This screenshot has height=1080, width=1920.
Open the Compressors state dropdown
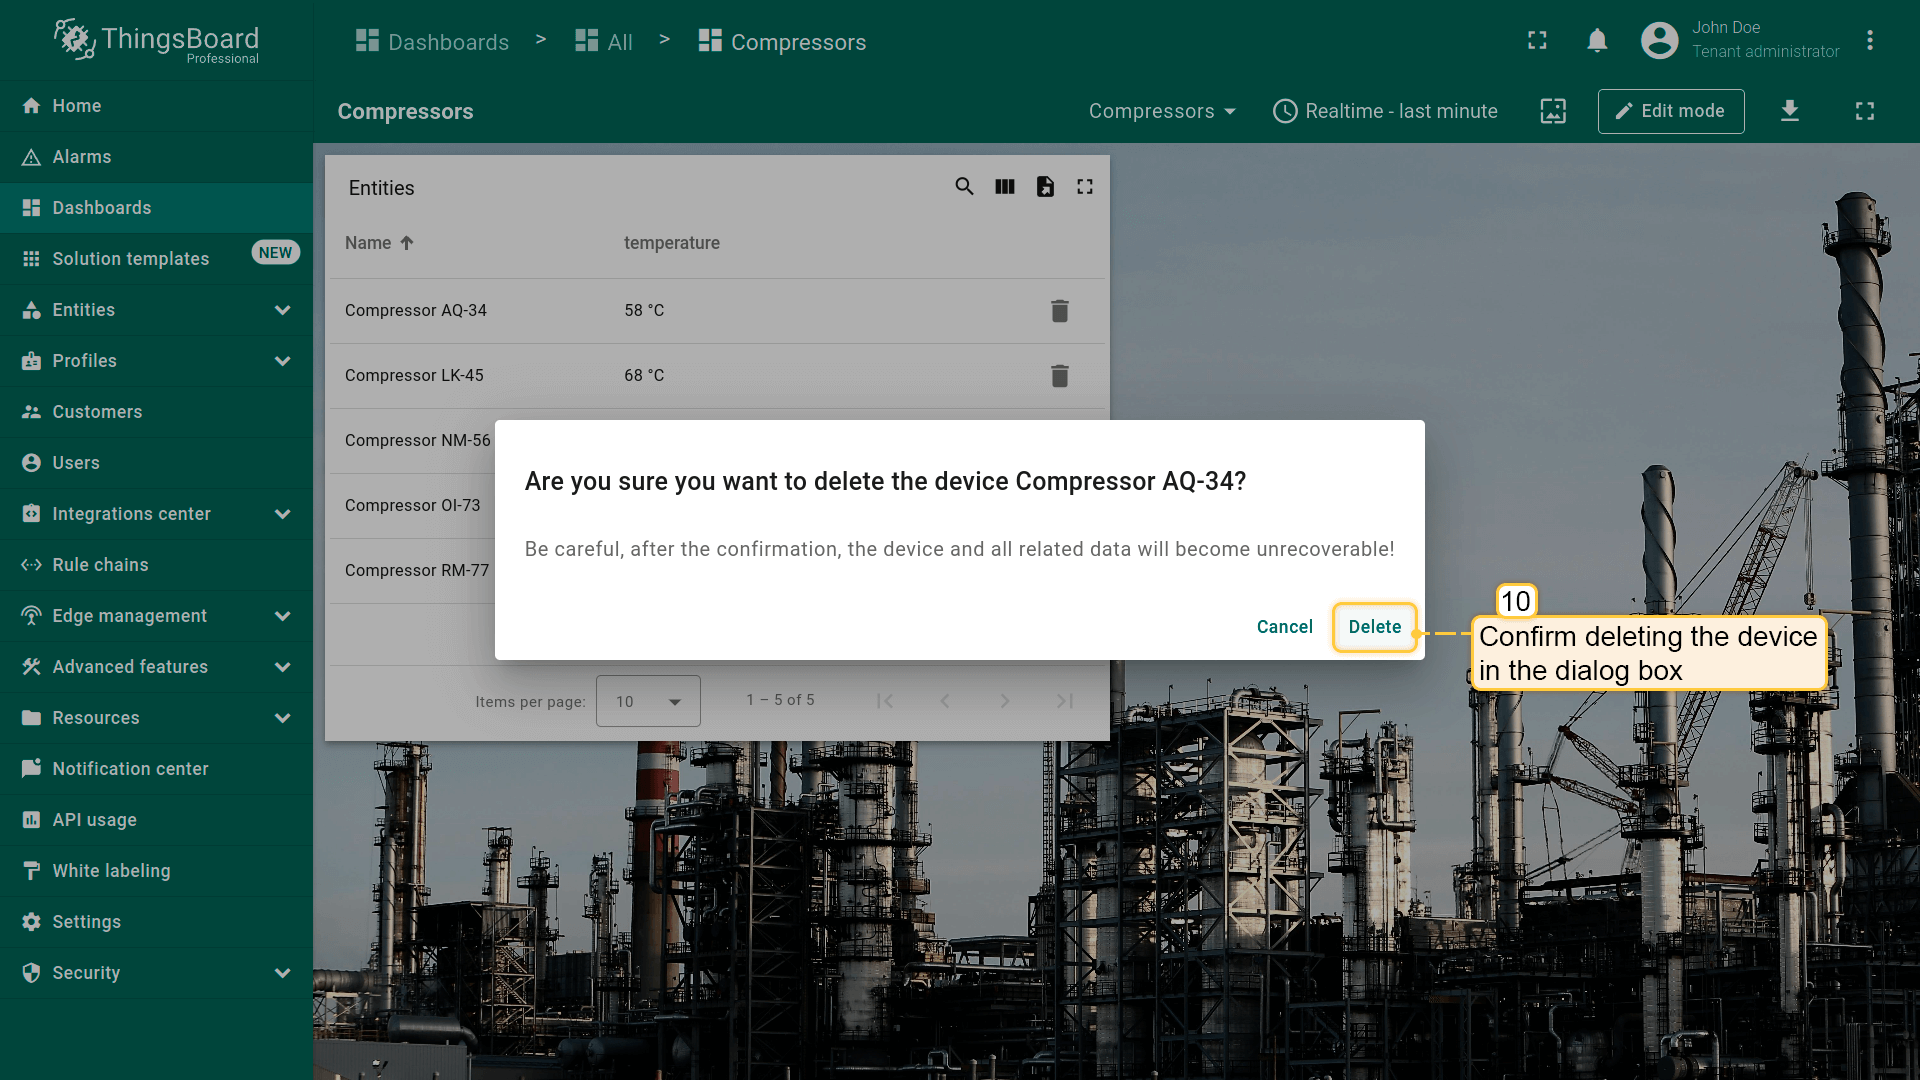(x=1162, y=111)
